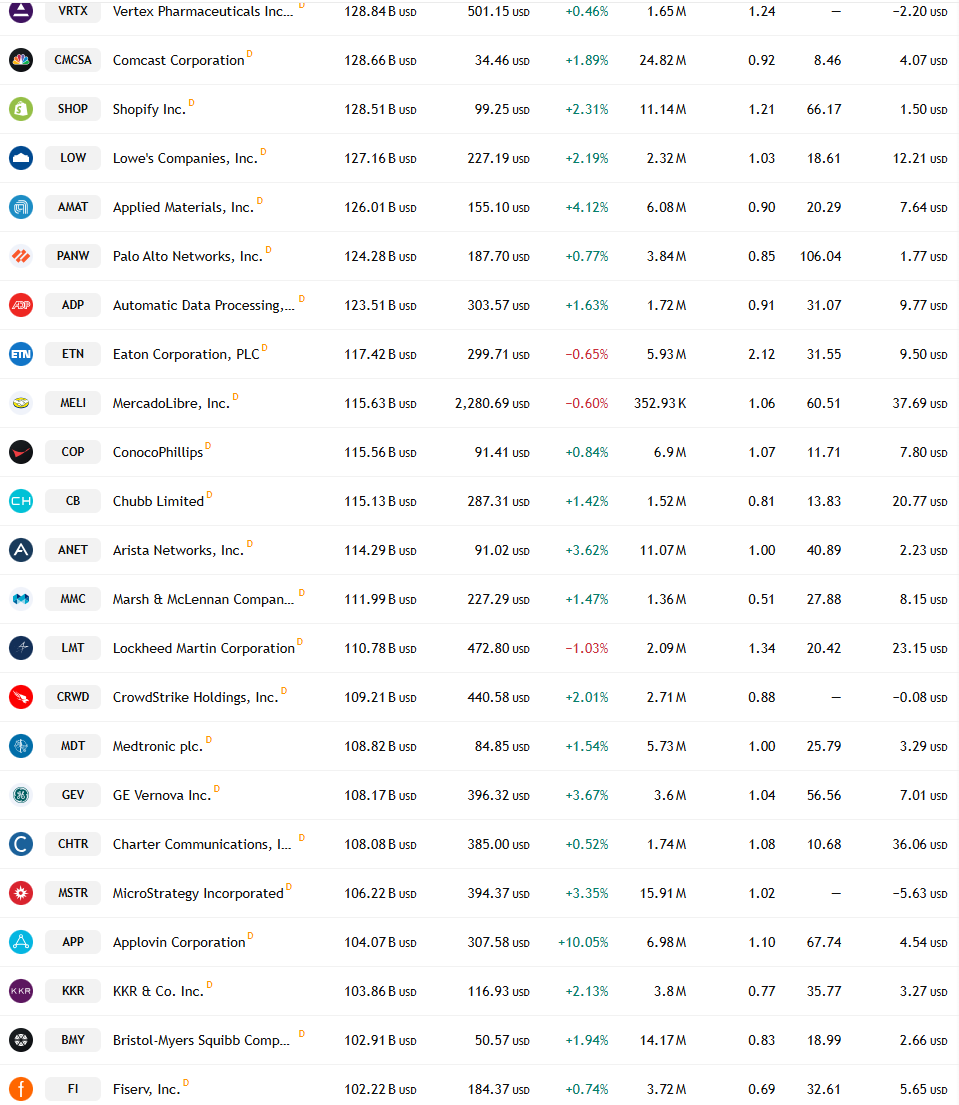The image size is (959, 1105).
Task: Click the Lowe's blue logo icon
Action: [x=21, y=158]
